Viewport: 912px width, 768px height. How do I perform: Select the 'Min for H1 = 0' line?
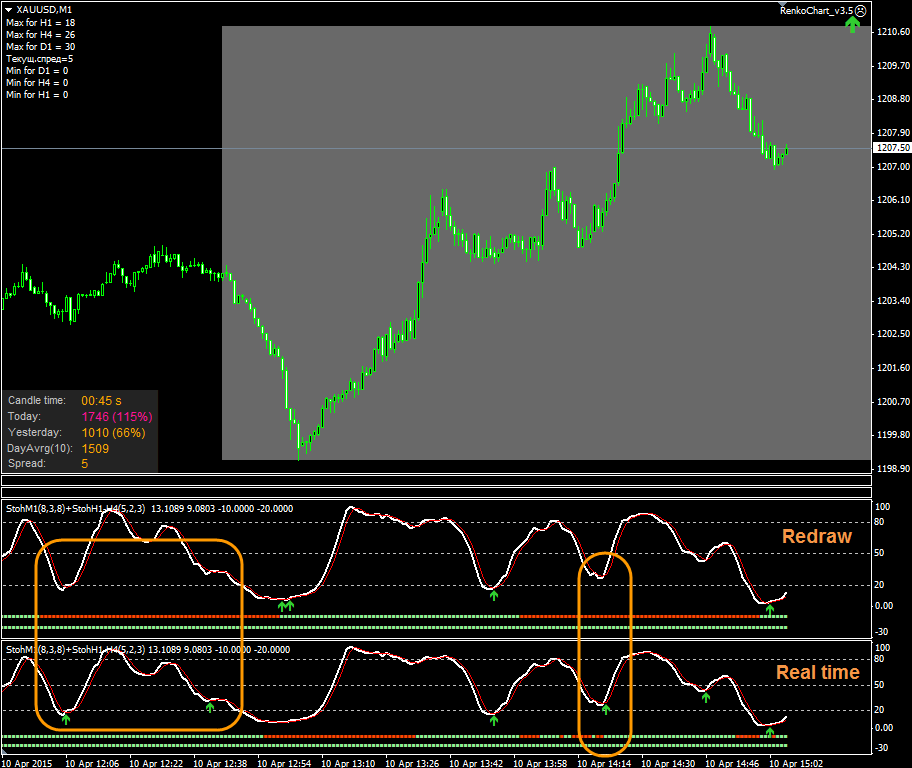coord(37,95)
